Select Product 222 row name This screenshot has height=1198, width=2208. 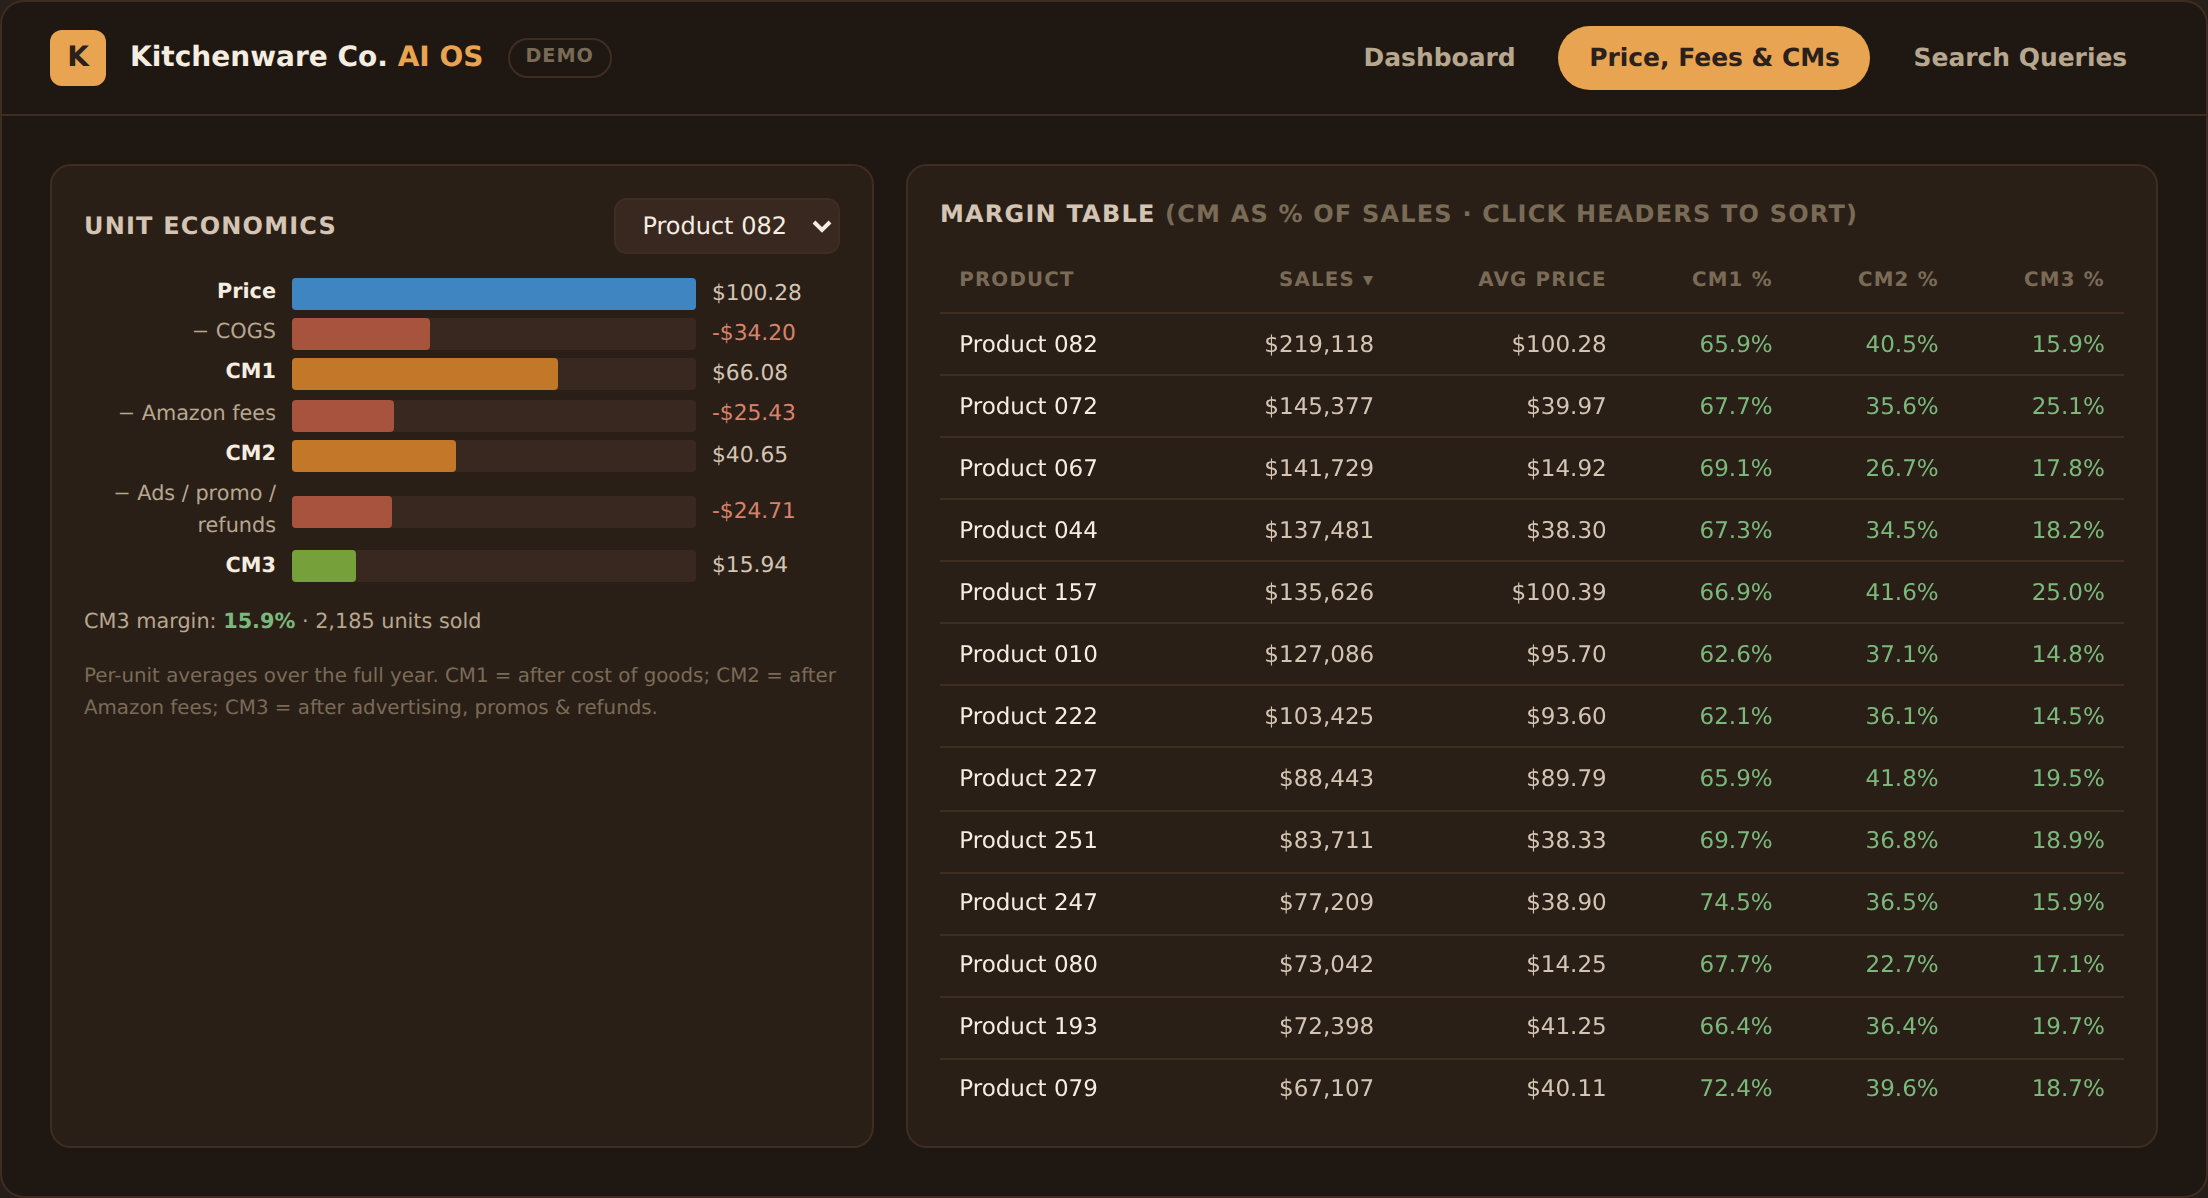pos(1028,716)
